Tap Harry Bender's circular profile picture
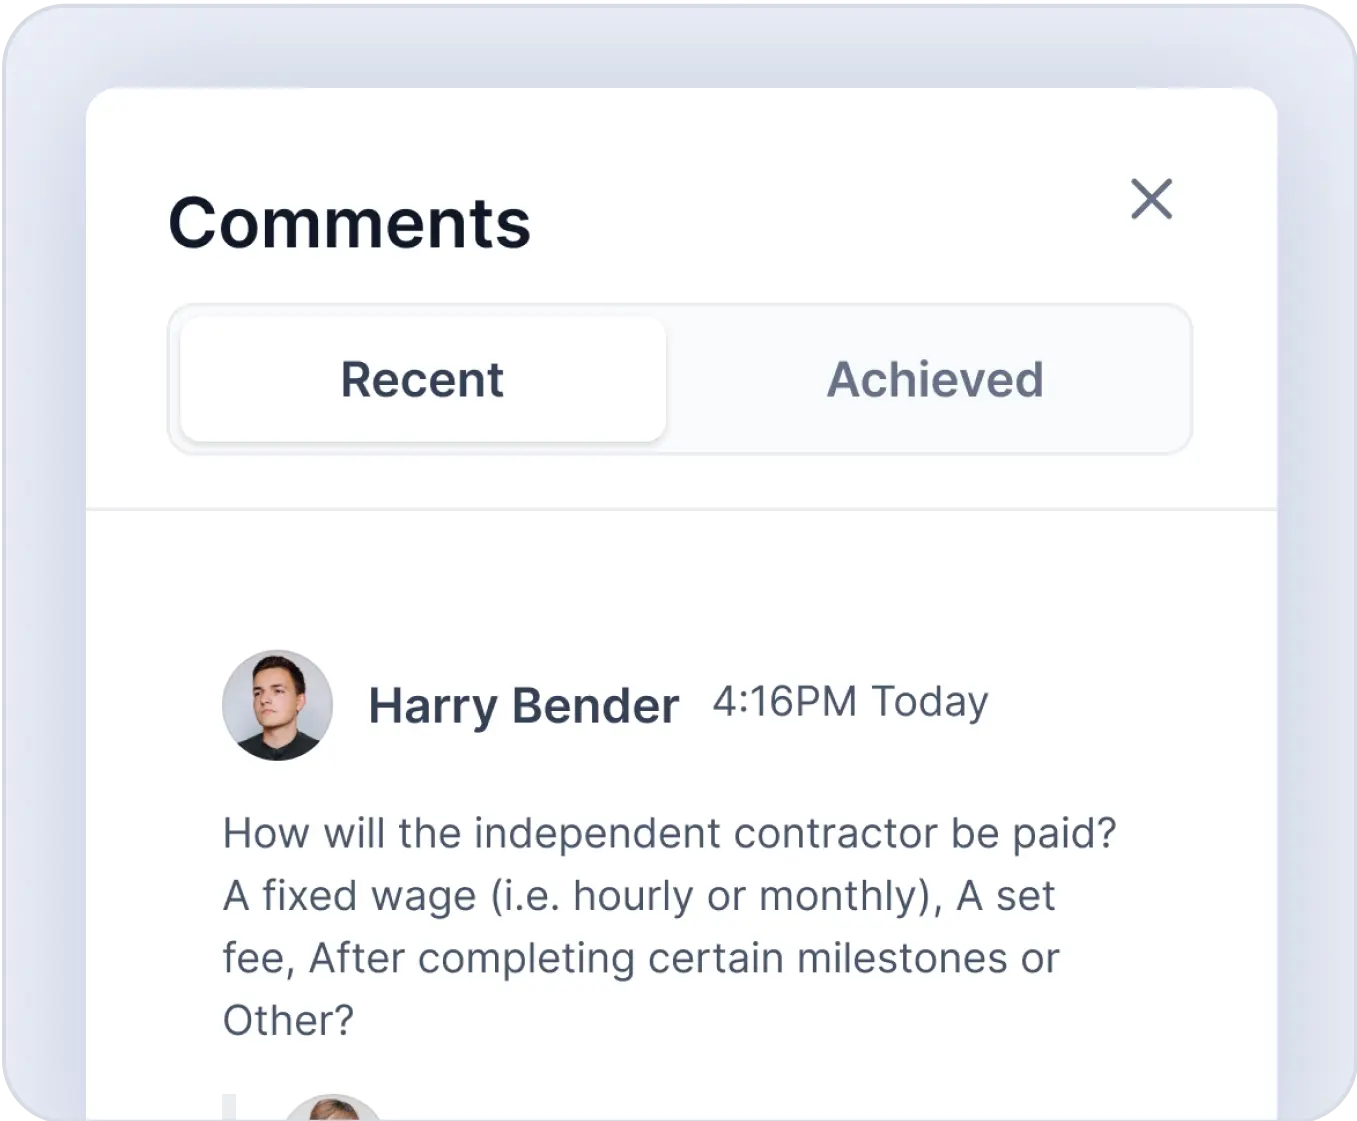Screen dimensions: 1357x1121 [x=277, y=707]
